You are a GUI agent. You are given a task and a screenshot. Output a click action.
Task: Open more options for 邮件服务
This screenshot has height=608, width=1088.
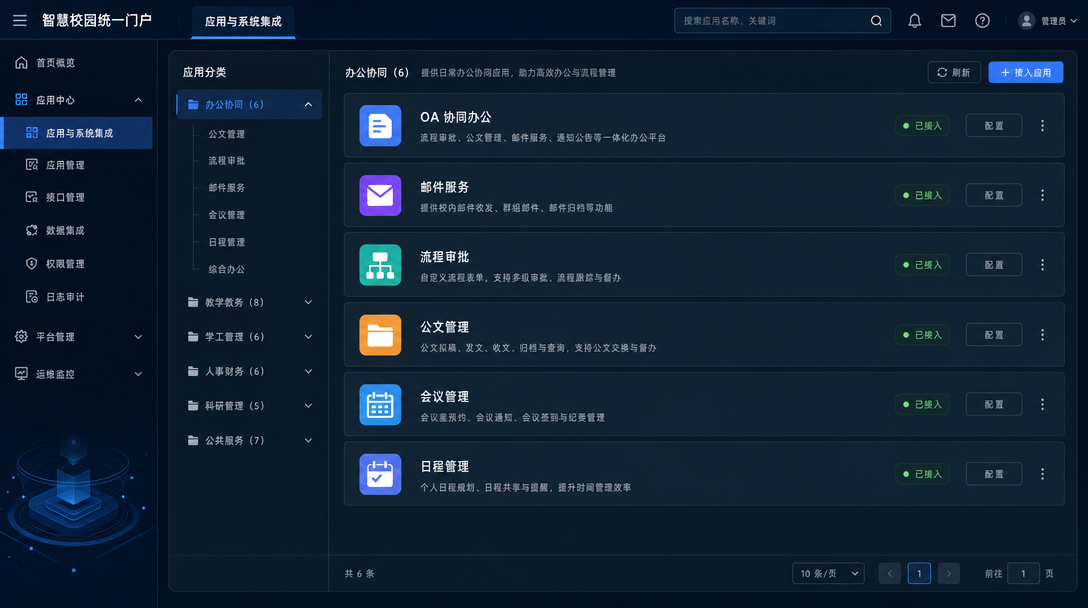tap(1042, 195)
